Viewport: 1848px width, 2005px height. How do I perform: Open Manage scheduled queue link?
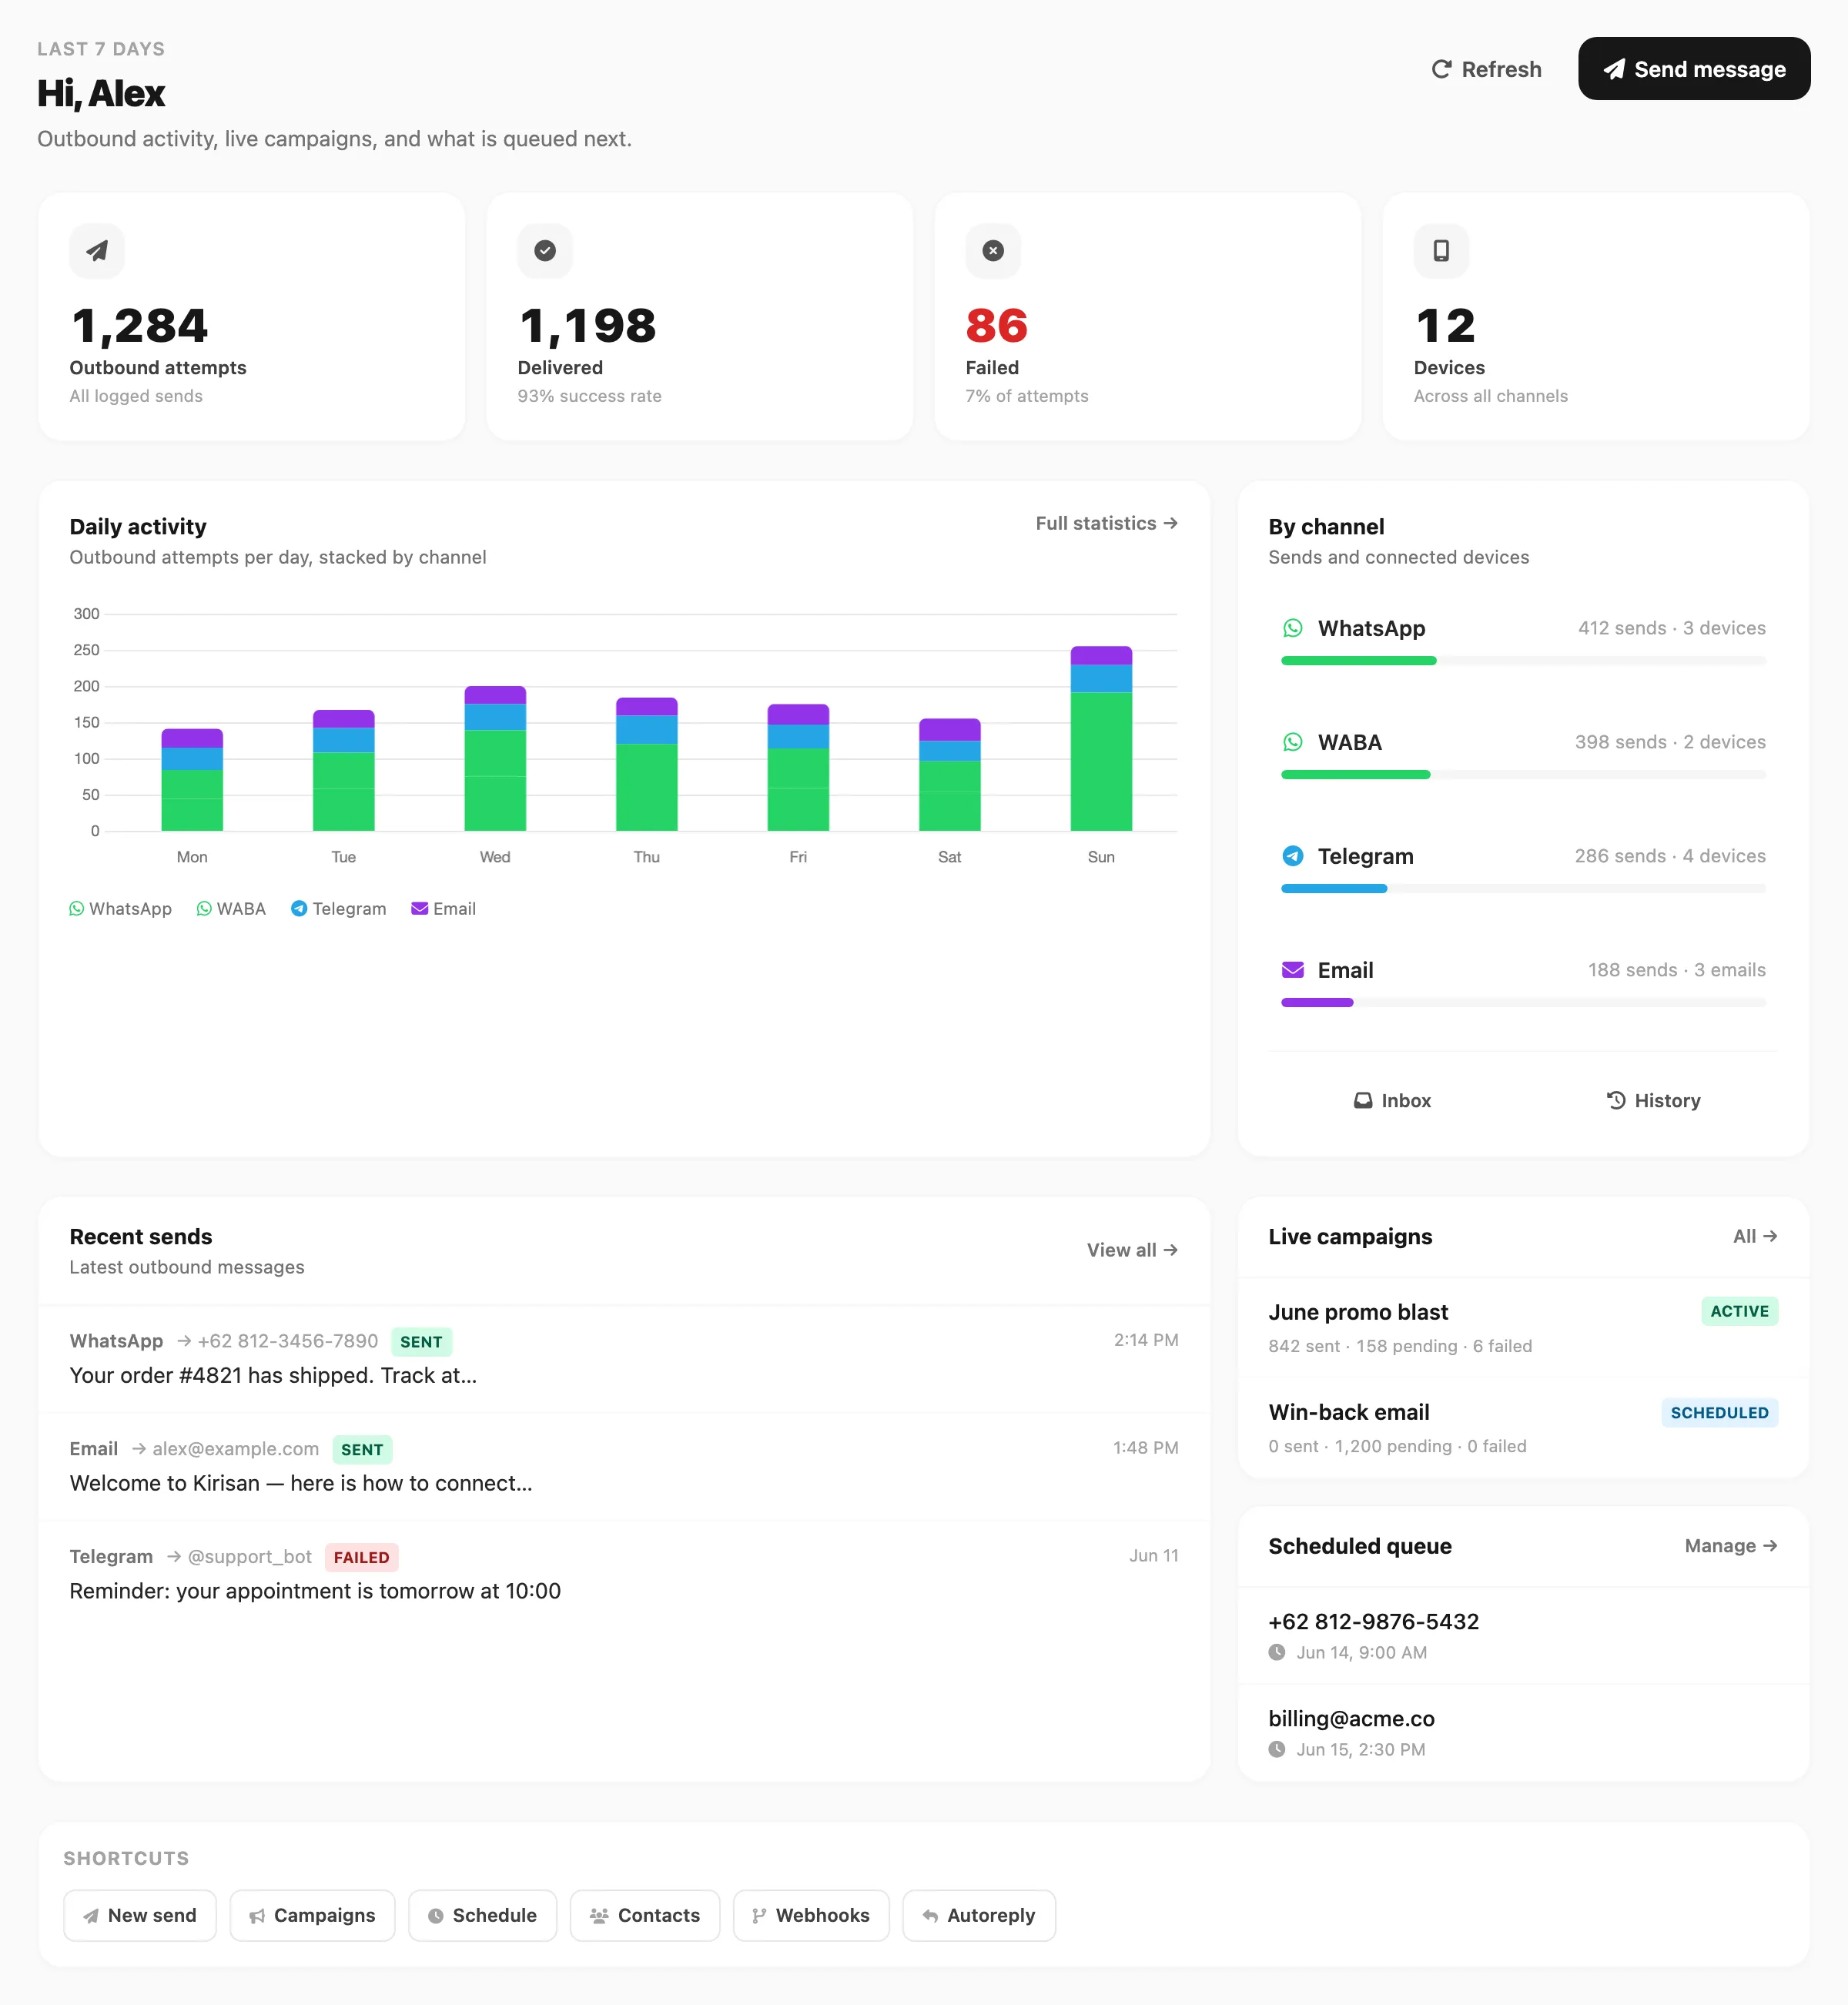click(1731, 1546)
